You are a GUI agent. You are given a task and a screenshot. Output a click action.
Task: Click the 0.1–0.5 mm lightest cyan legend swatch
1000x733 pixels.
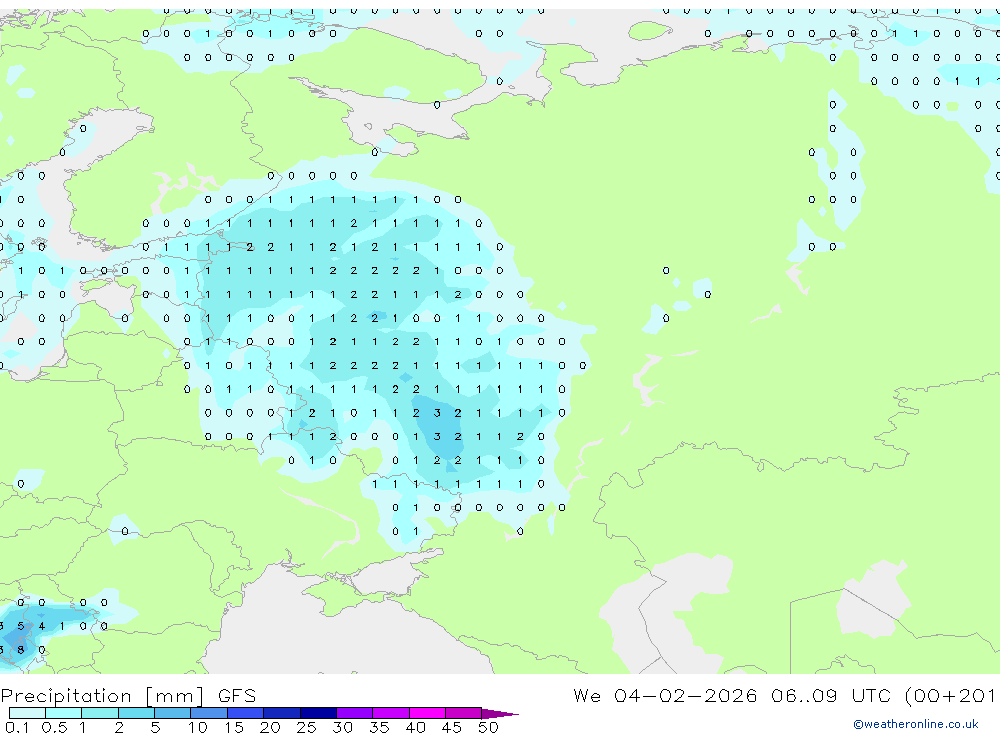(x=27, y=713)
